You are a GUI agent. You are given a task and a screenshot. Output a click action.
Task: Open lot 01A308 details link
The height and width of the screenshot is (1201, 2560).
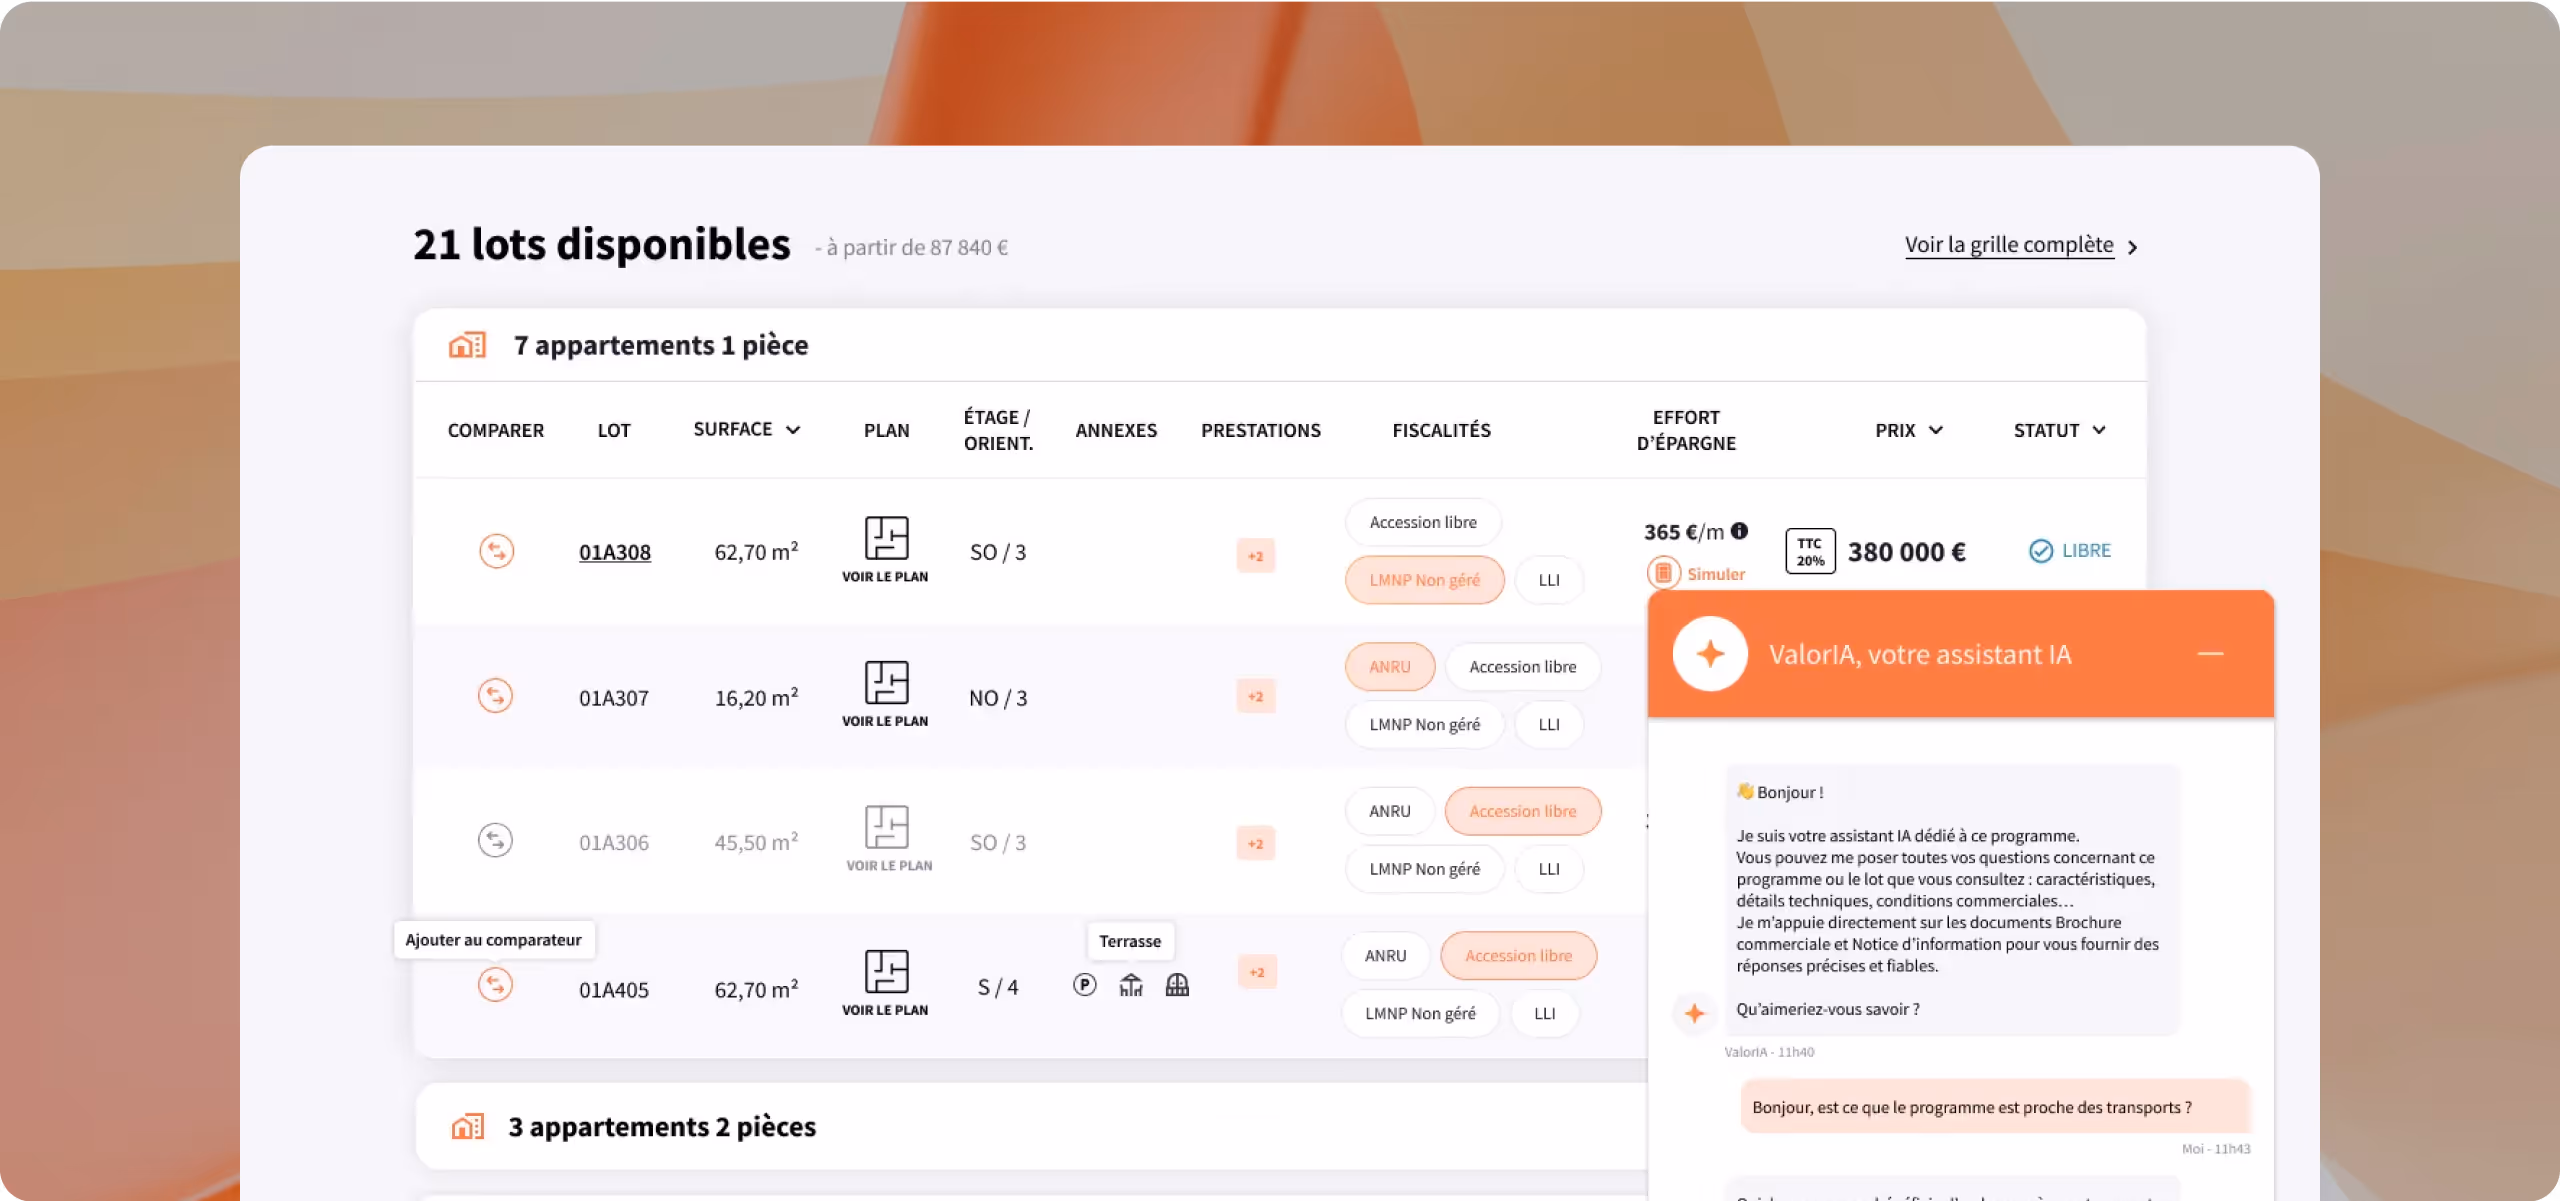coord(614,552)
